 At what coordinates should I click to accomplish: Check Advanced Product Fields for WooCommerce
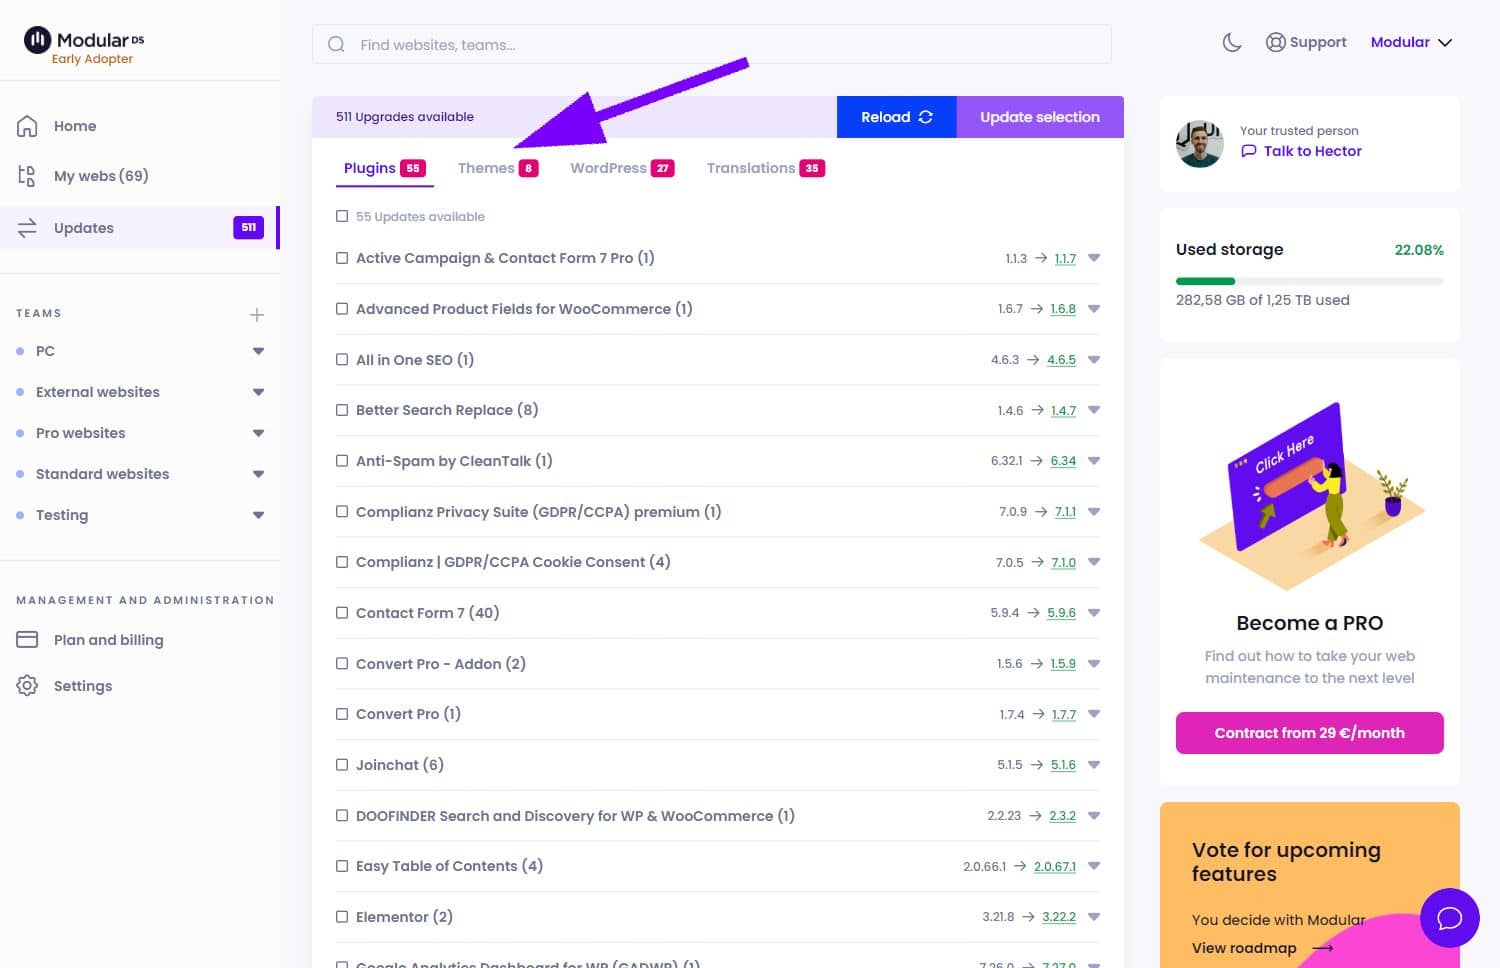pyautogui.click(x=342, y=309)
